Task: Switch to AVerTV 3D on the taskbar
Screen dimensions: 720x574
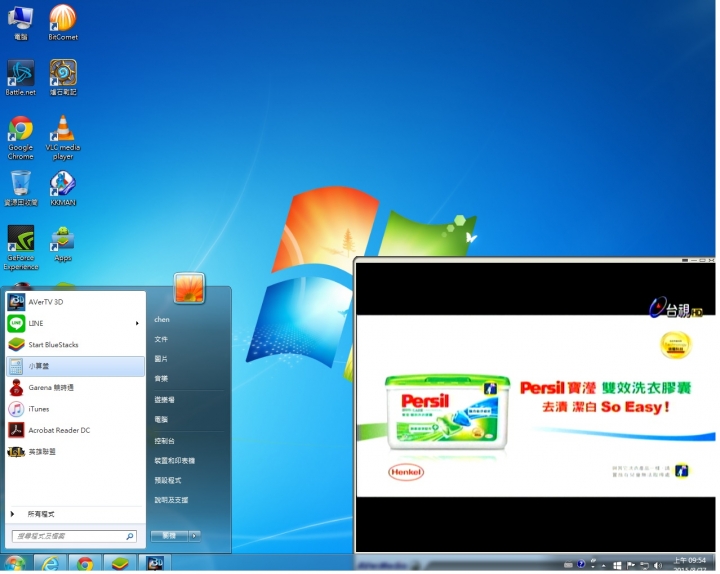Action: point(155,563)
